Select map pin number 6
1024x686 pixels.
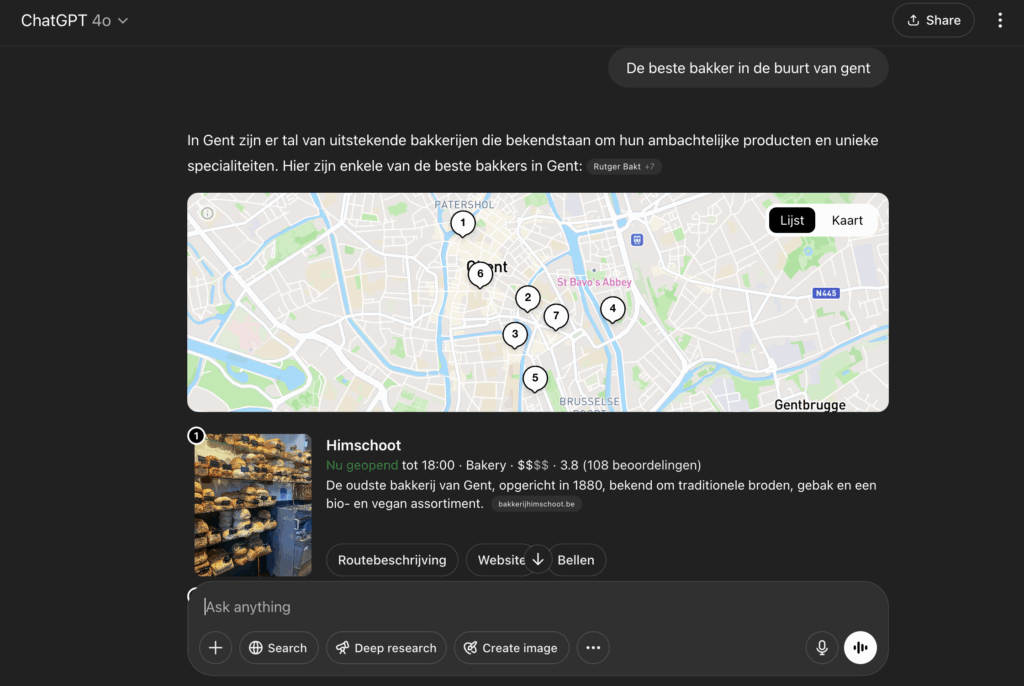[x=480, y=274]
